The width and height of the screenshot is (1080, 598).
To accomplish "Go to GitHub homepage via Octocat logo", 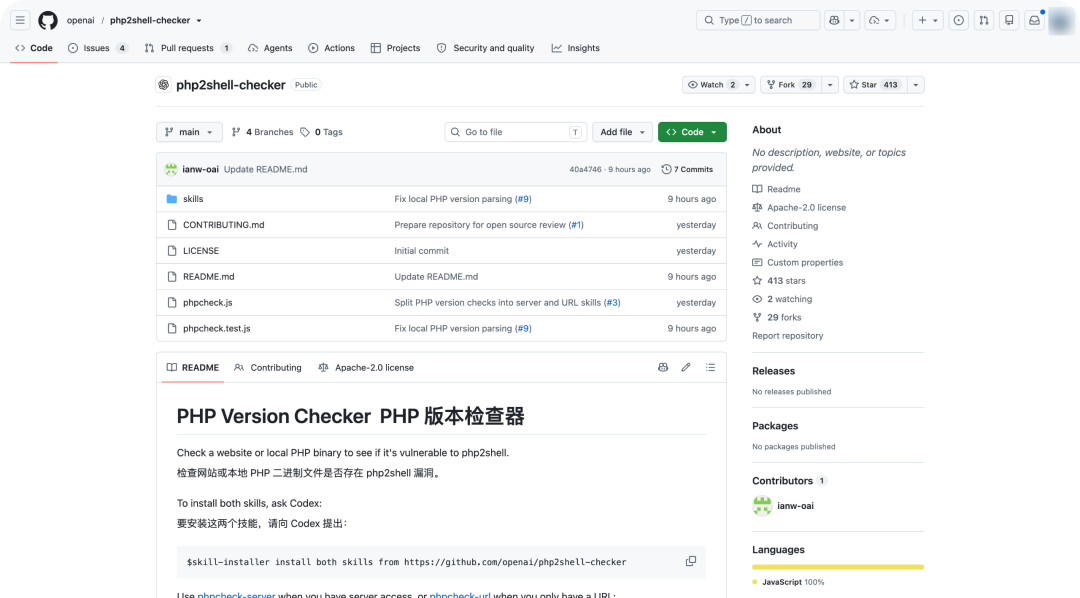I will pyautogui.click(x=48, y=21).
